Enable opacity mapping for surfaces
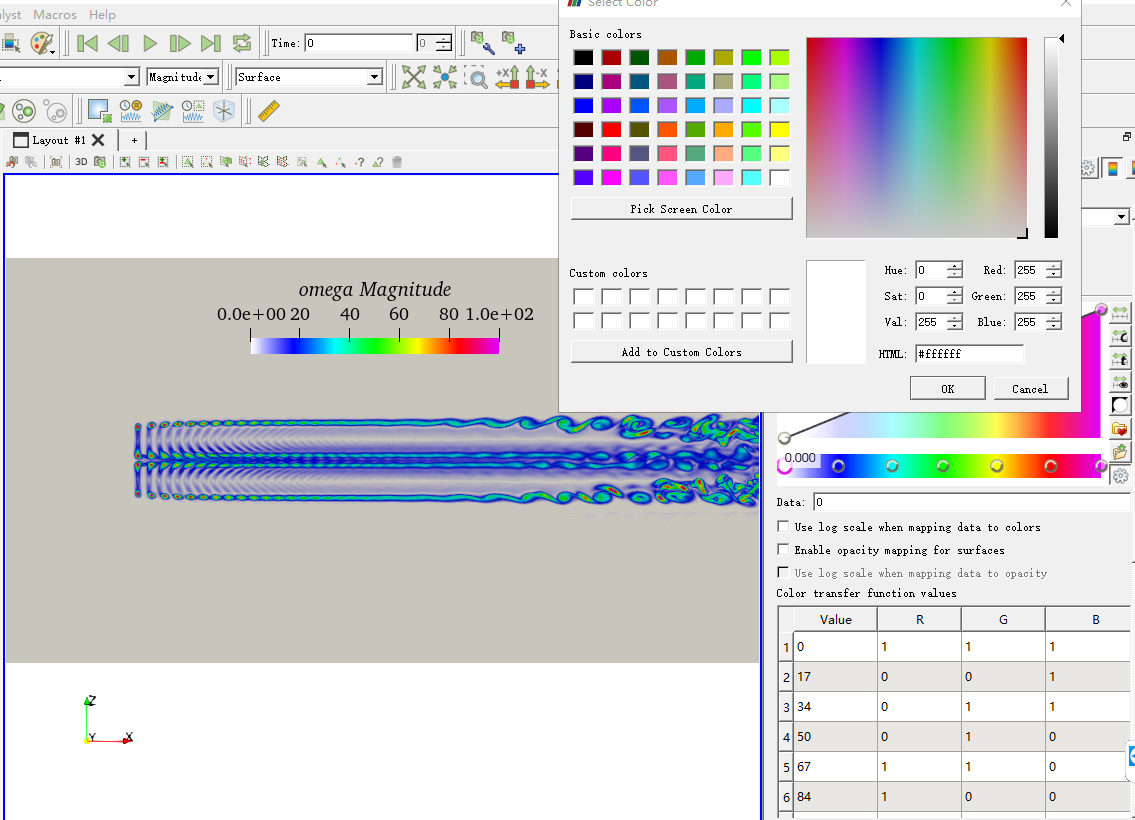 tap(783, 550)
